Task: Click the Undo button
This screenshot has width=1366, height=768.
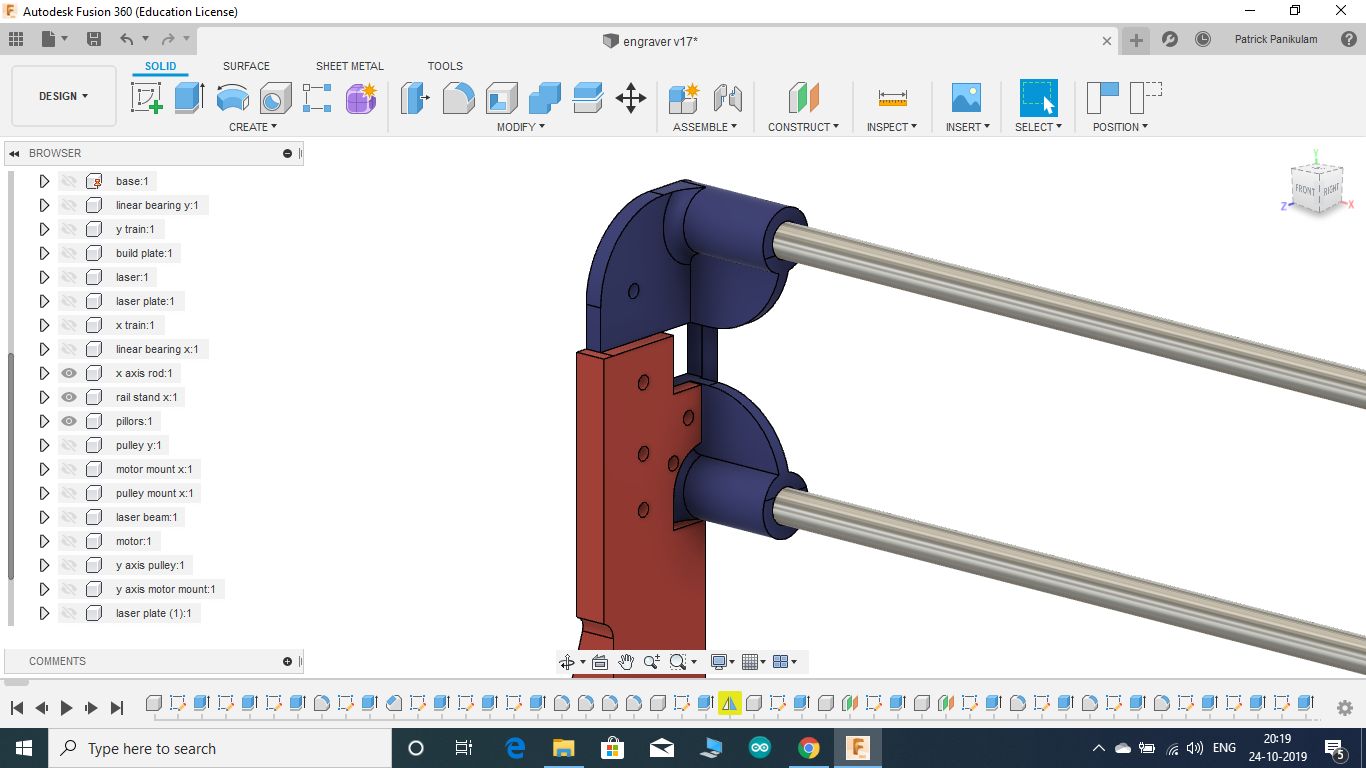Action: coord(125,37)
